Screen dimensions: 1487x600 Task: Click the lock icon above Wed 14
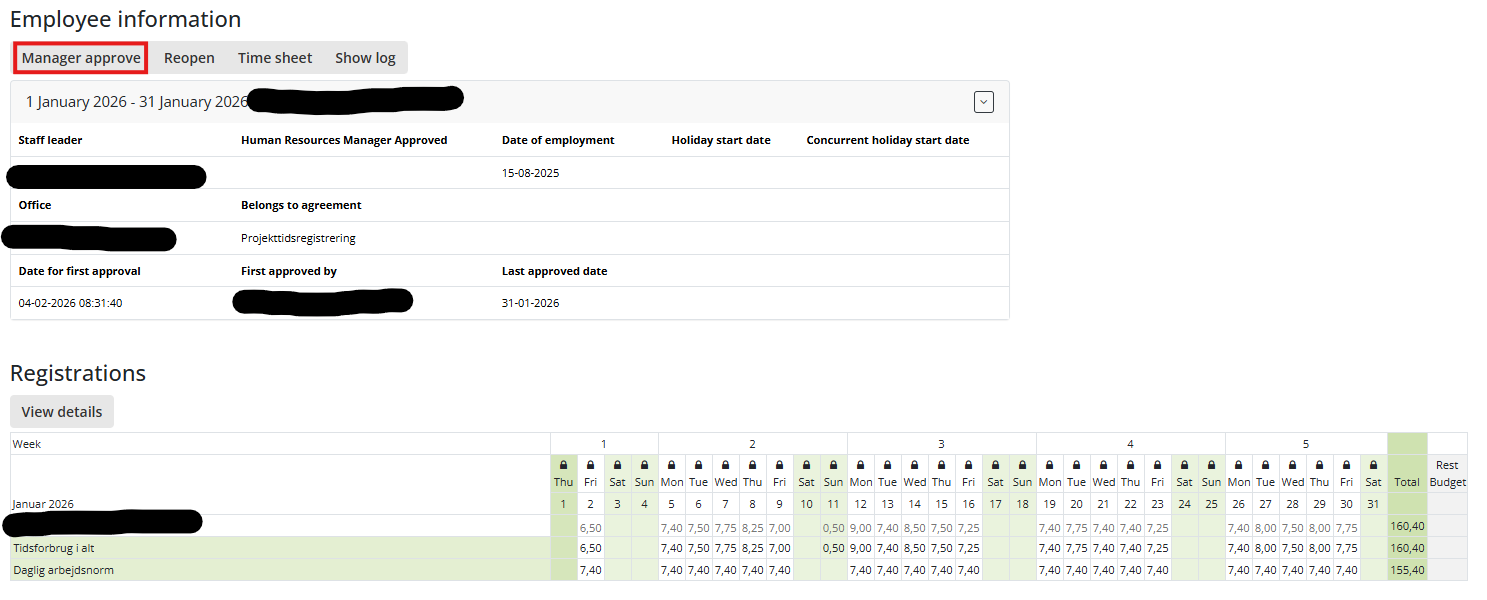coord(914,465)
